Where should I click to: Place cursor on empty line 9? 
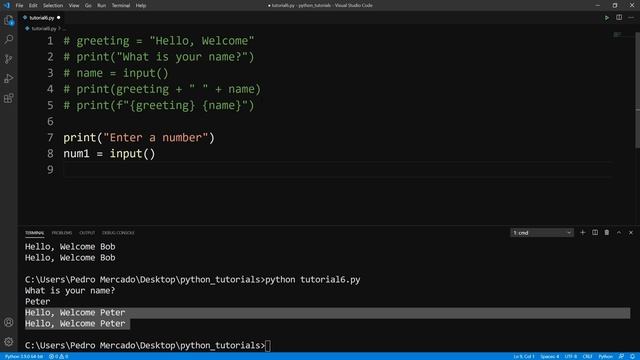[337, 169]
